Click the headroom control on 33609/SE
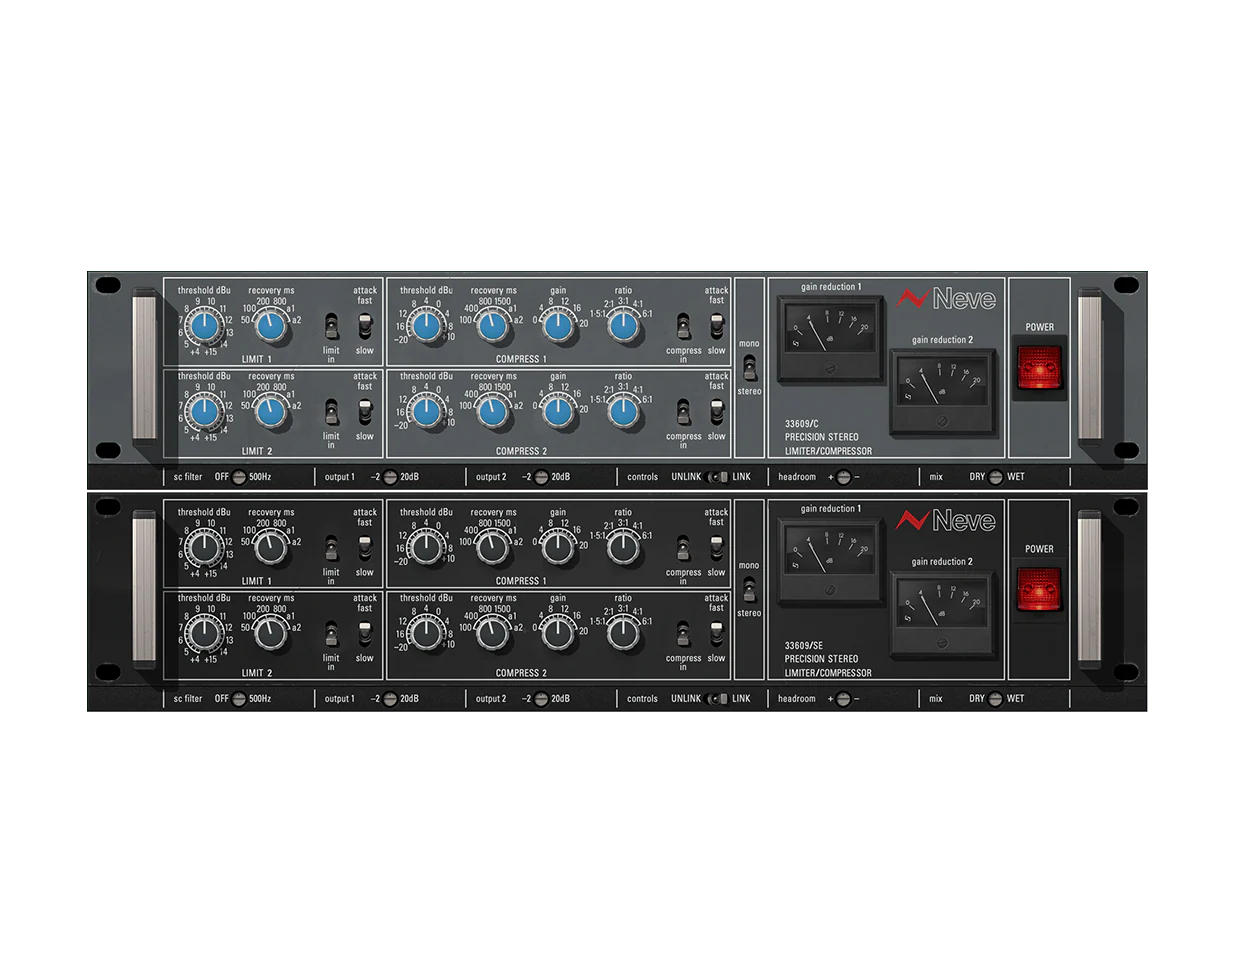1248x980 pixels. coord(843,699)
